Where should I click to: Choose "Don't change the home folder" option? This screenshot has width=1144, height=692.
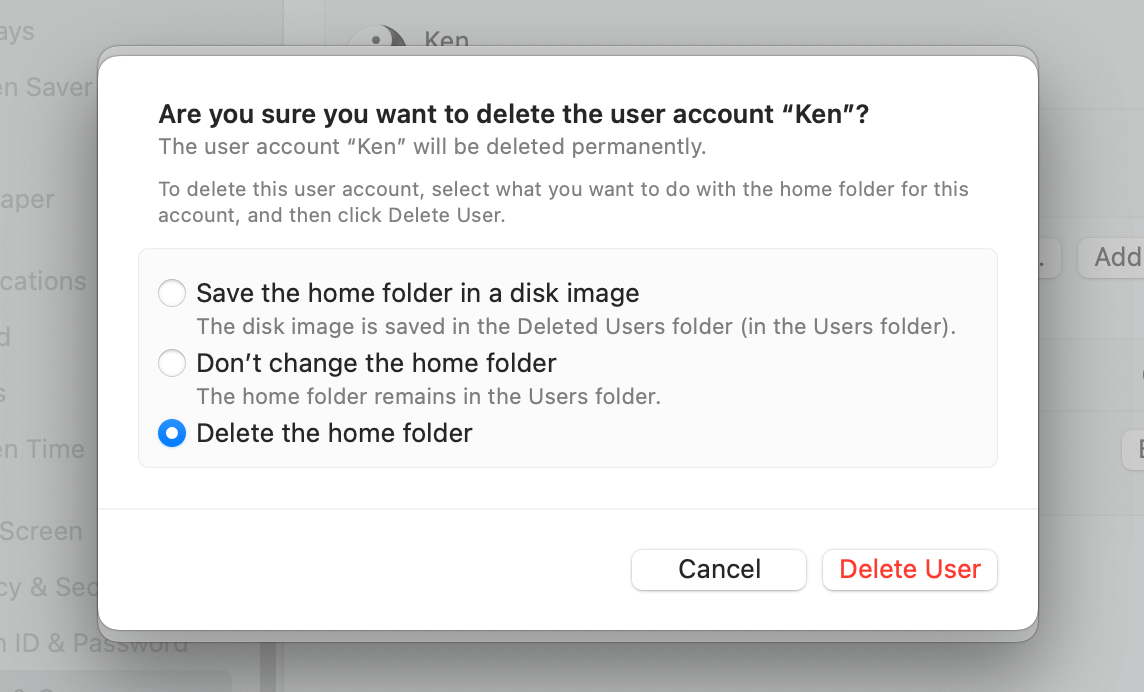point(171,363)
